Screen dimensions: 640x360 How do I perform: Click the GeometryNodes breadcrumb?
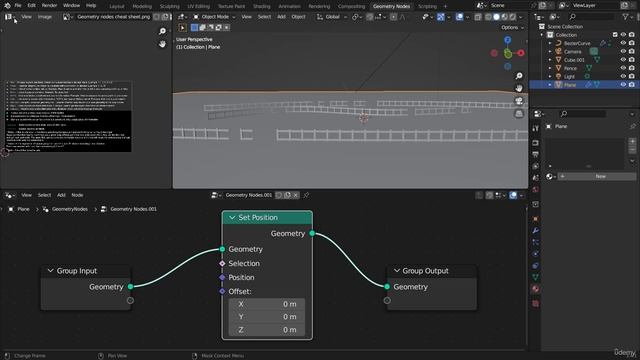pos(70,209)
